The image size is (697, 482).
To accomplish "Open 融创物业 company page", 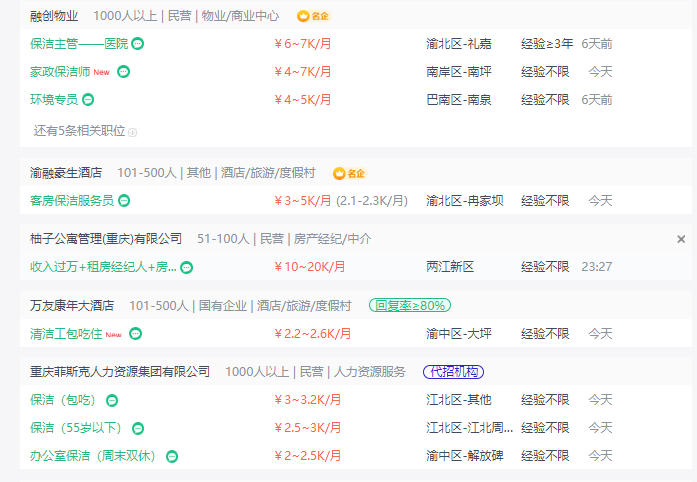I will pos(54,16).
